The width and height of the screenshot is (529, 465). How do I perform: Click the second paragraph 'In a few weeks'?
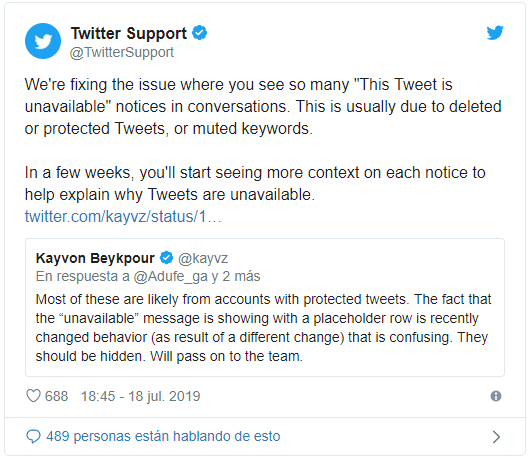[x=255, y=183]
